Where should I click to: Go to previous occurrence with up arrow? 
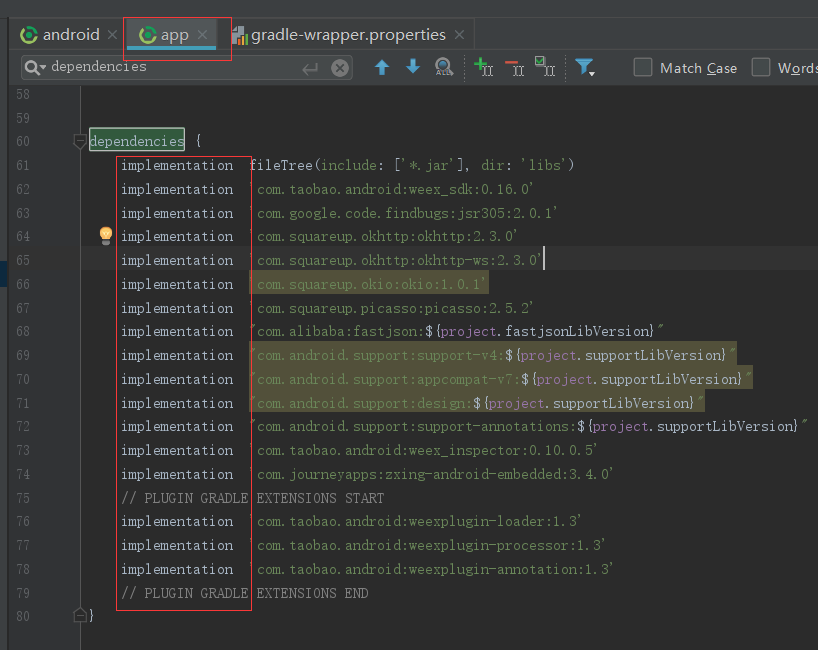382,67
